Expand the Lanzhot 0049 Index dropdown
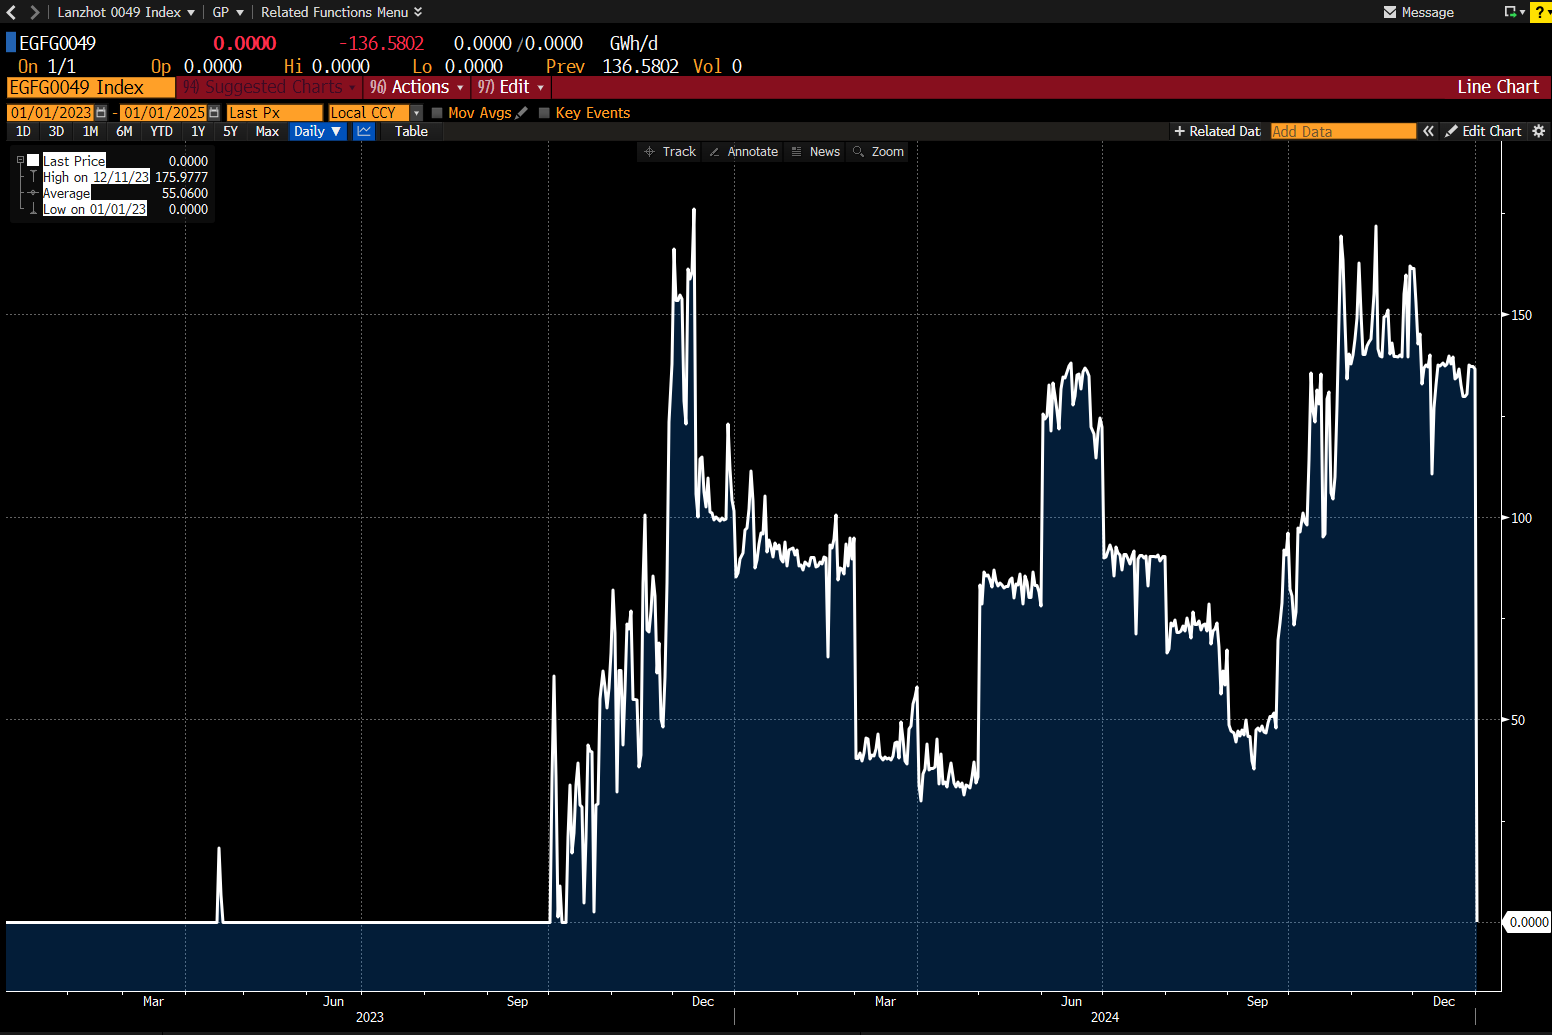1552x1035 pixels. click(126, 12)
